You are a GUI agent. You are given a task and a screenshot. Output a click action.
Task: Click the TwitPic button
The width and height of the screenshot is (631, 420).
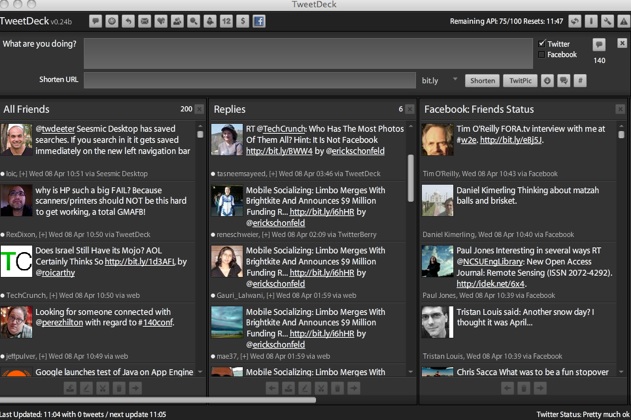519,80
